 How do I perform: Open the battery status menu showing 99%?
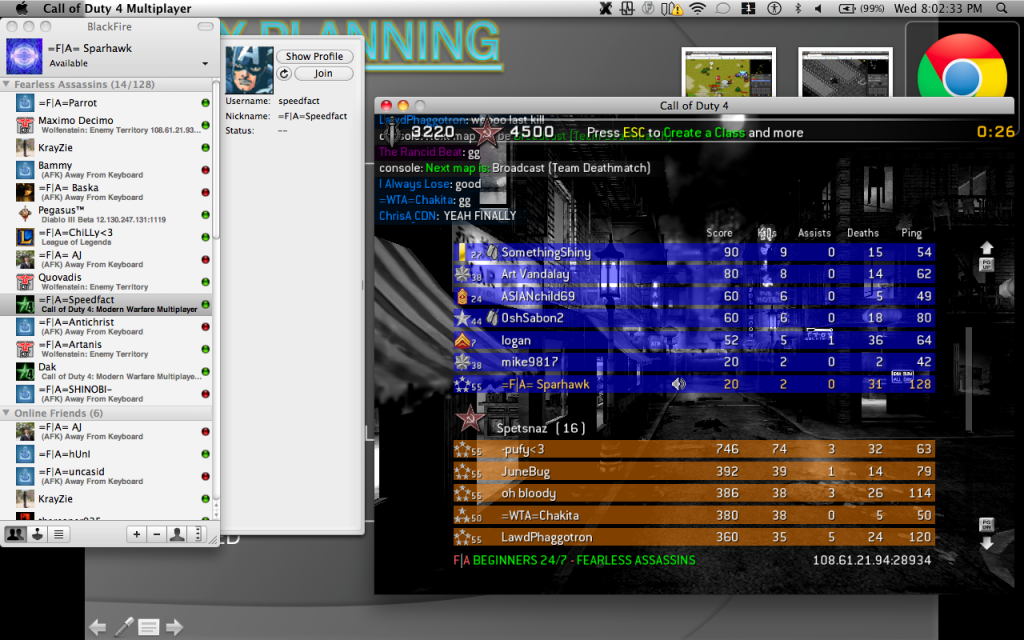coord(861,8)
